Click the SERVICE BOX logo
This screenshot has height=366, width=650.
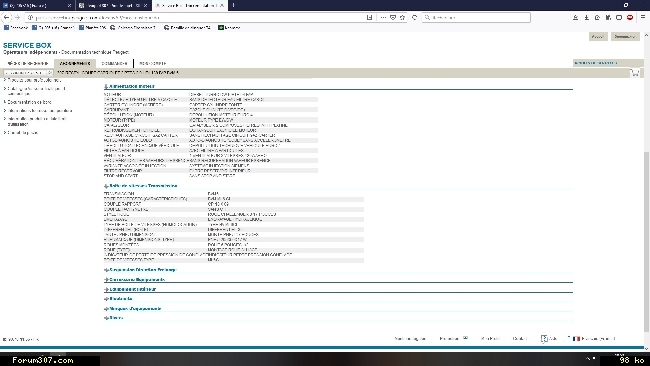[x=27, y=45]
